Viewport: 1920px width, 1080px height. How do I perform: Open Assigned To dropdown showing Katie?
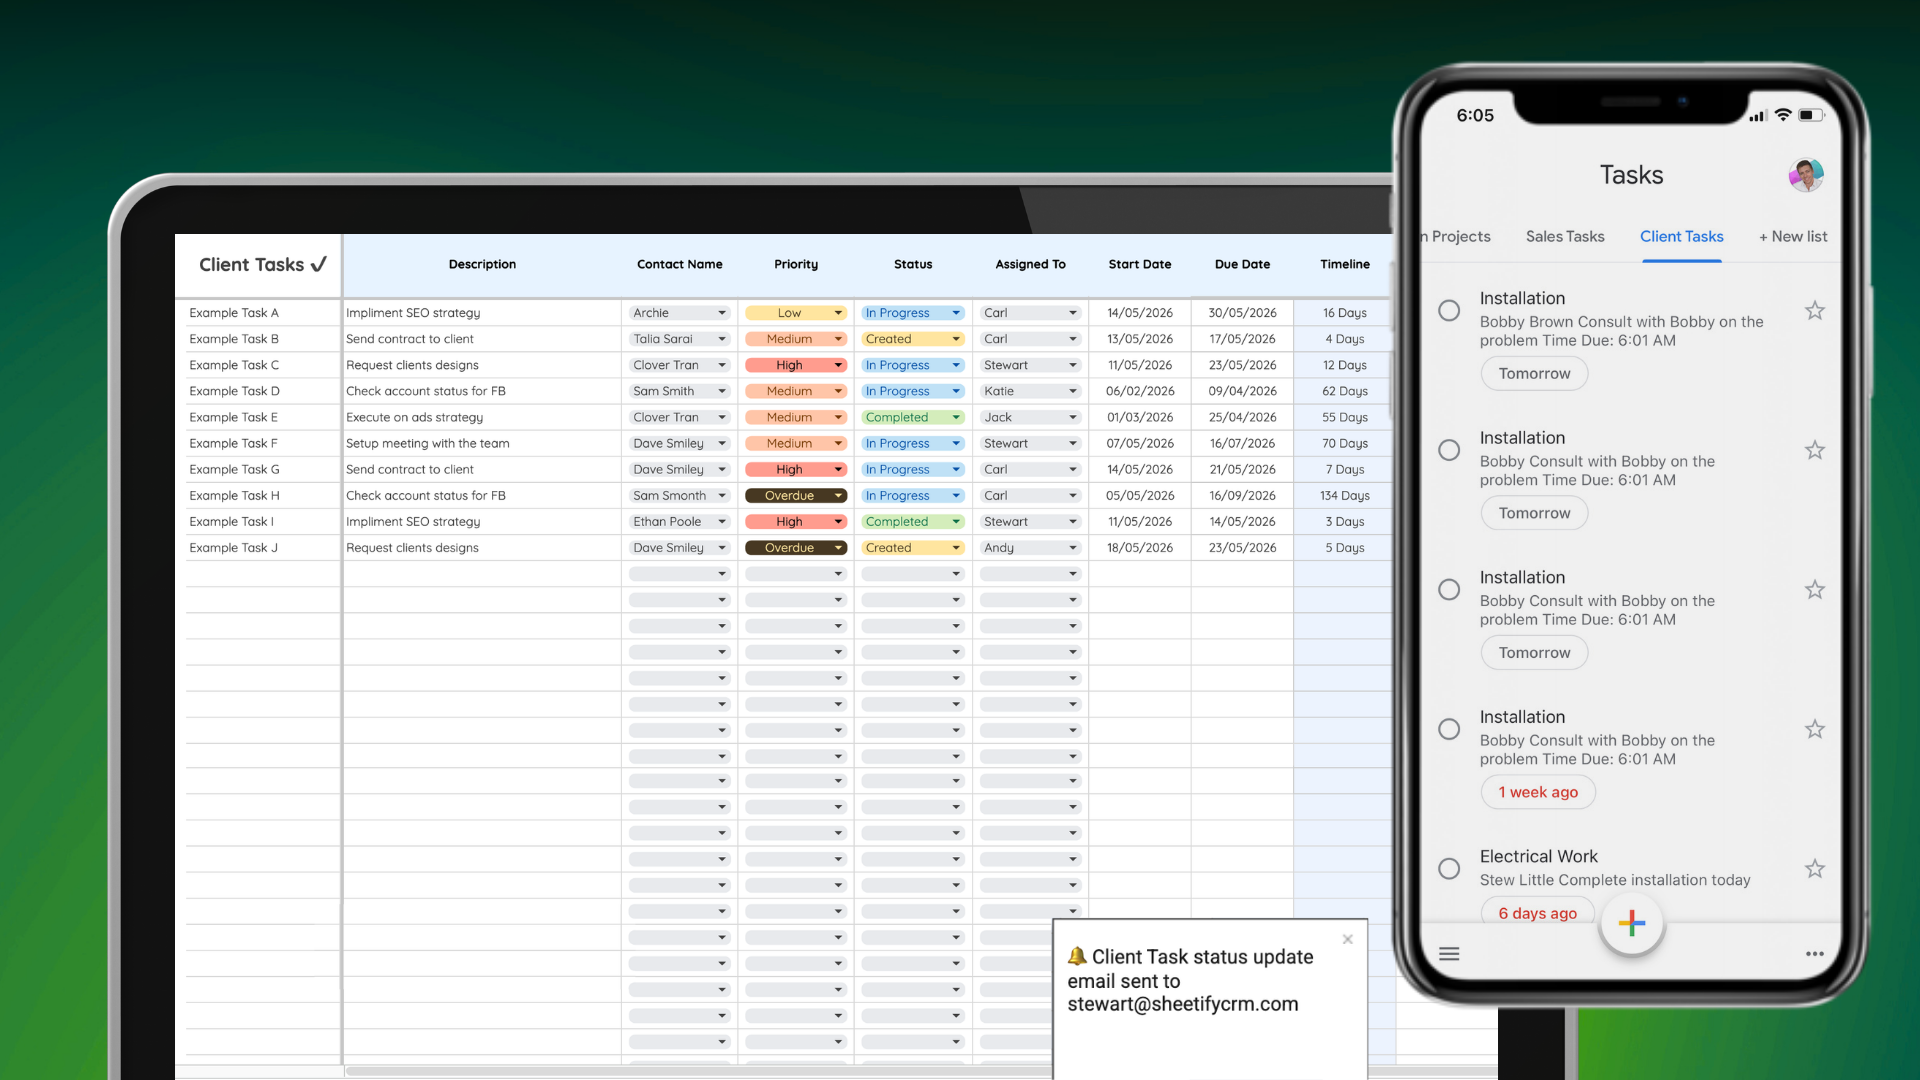1030,391
